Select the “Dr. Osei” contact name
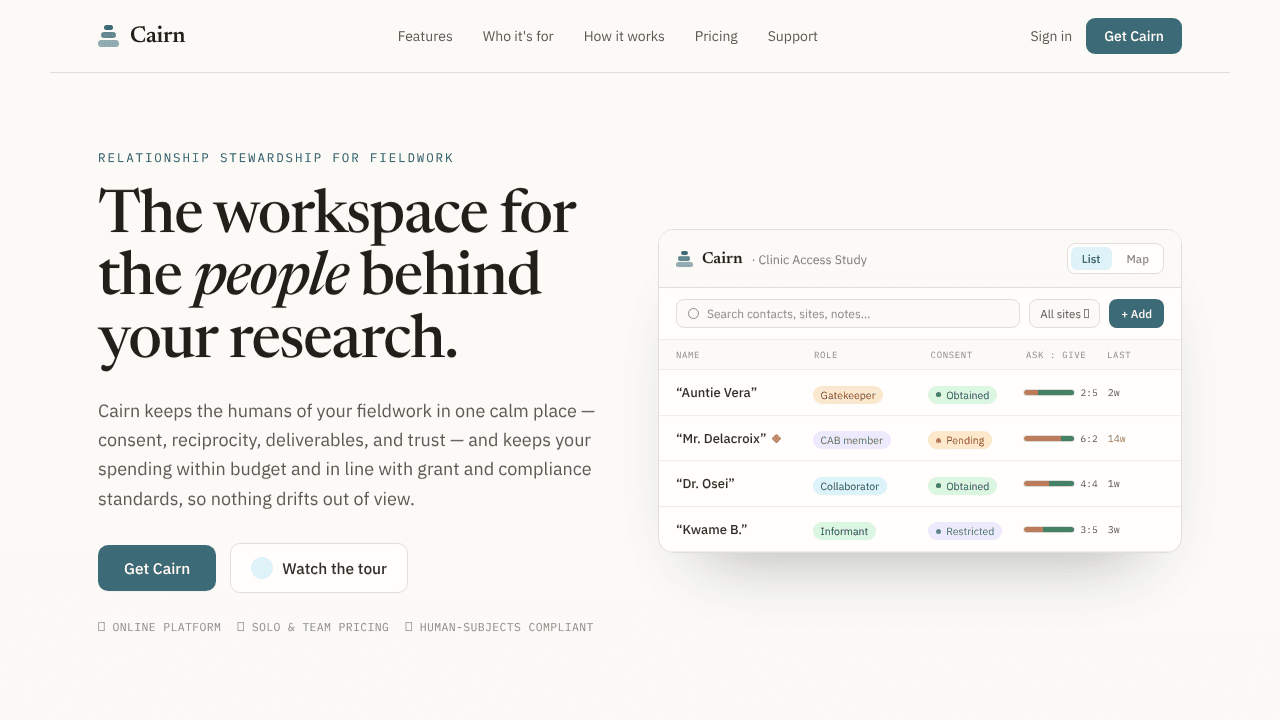 (705, 484)
